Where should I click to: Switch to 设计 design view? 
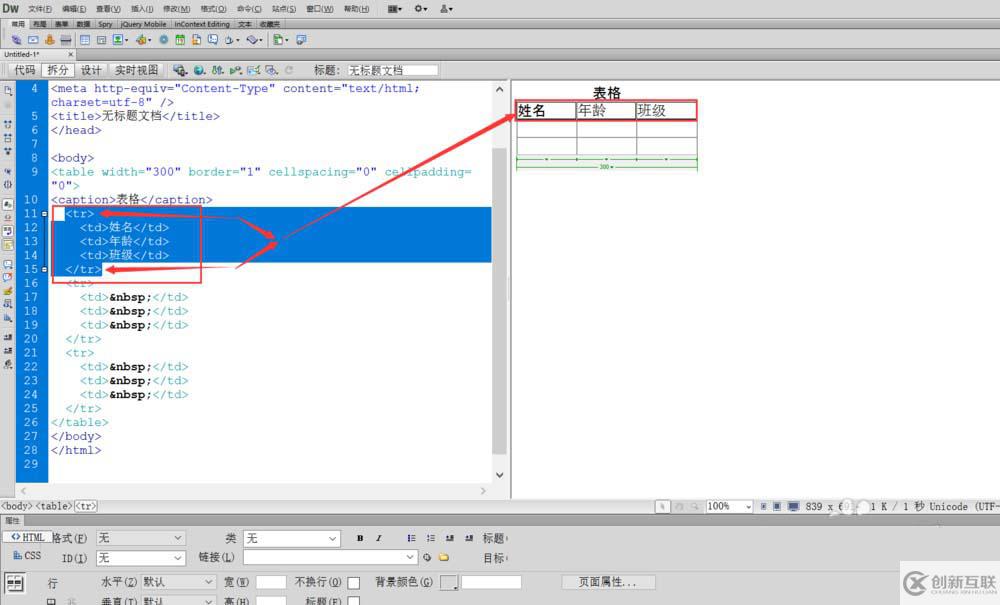tap(91, 70)
